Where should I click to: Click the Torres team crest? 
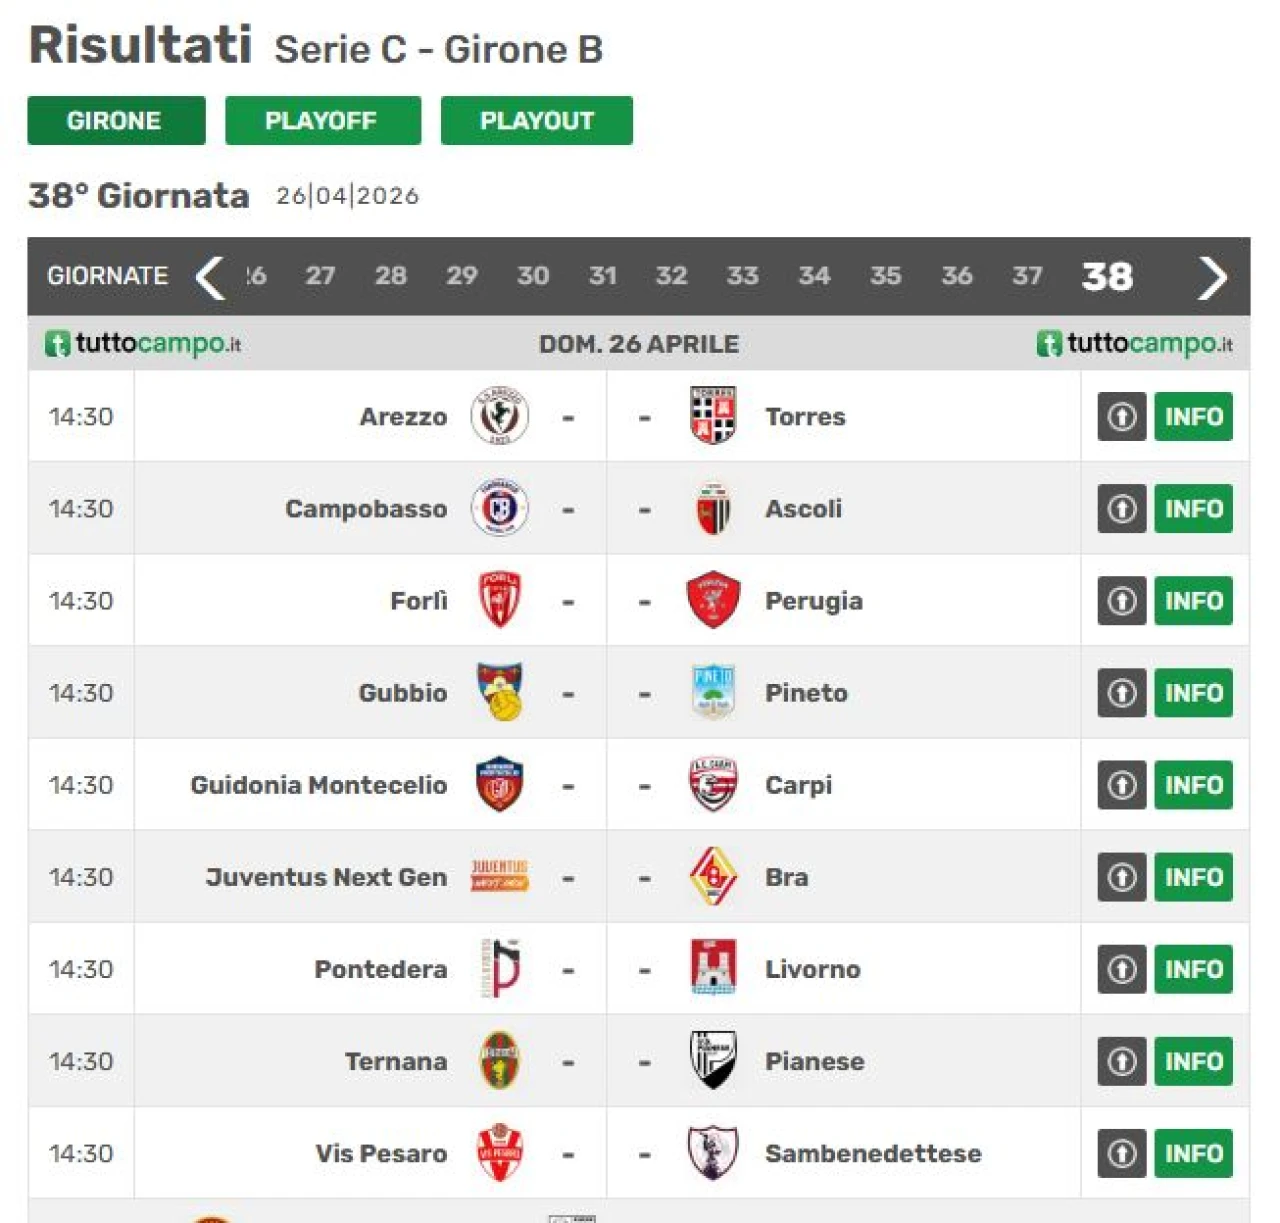[712, 416]
